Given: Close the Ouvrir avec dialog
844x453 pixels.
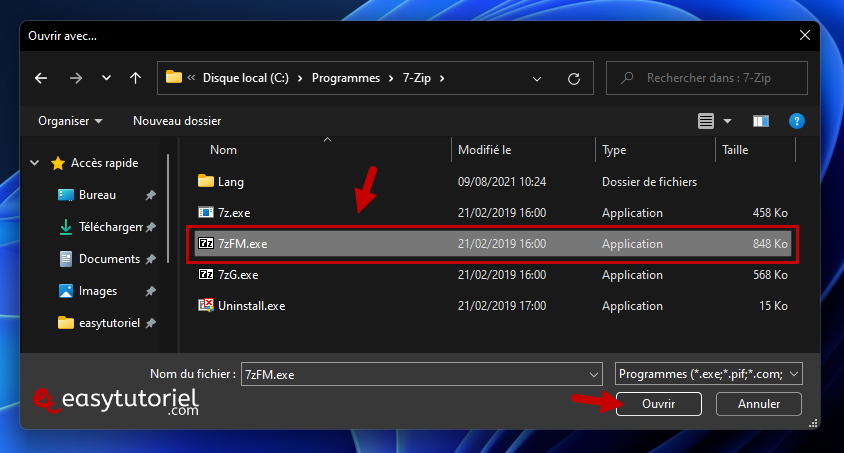Looking at the screenshot, I should [x=805, y=36].
